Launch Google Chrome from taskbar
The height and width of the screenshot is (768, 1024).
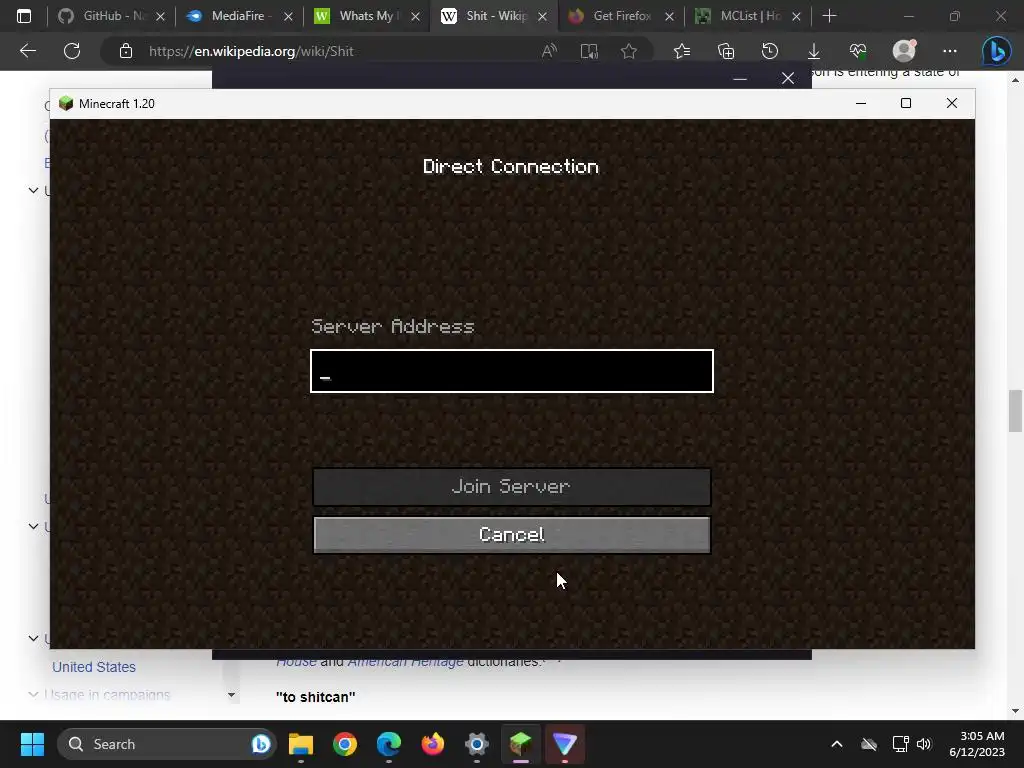[x=345, y=744]
